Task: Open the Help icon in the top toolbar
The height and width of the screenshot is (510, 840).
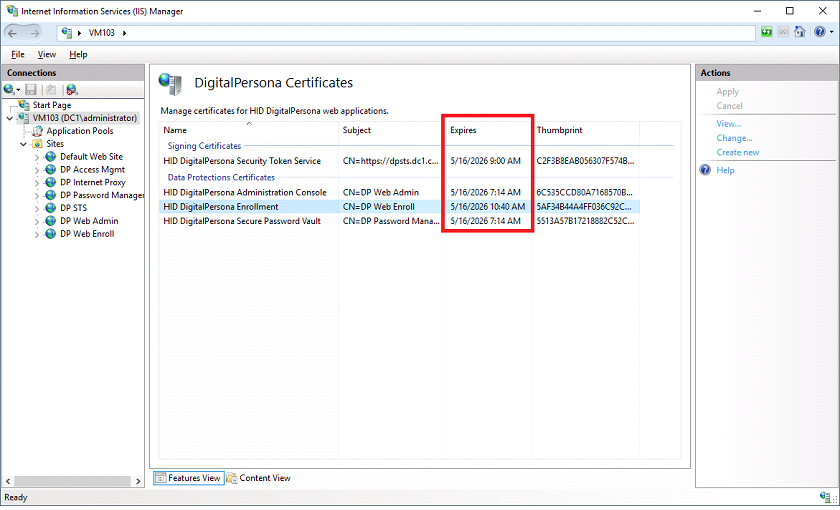Action: [818, 32]
